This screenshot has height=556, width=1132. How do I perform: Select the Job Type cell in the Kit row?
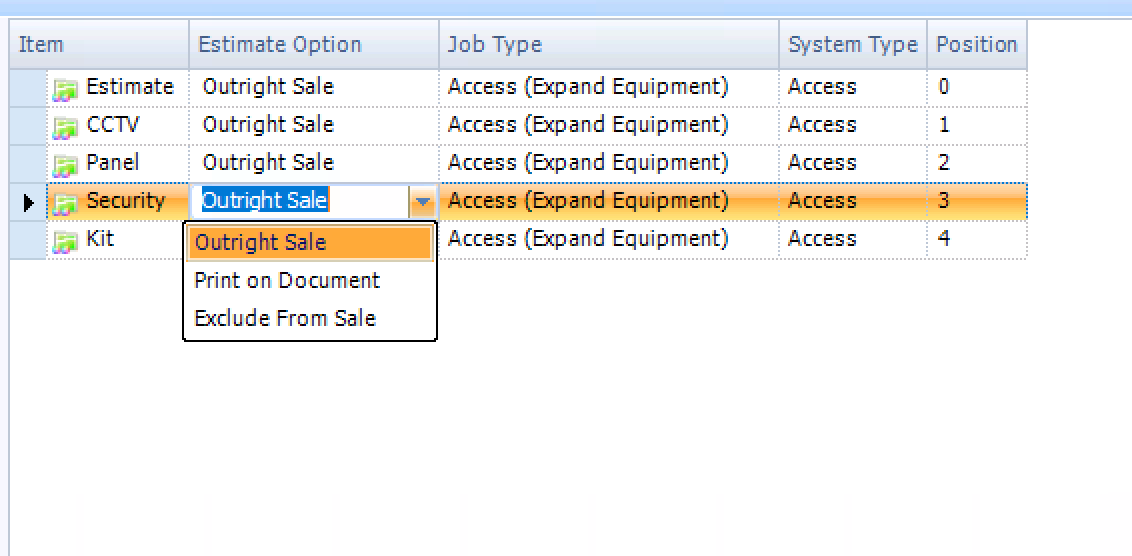click(x=609, y=239)
